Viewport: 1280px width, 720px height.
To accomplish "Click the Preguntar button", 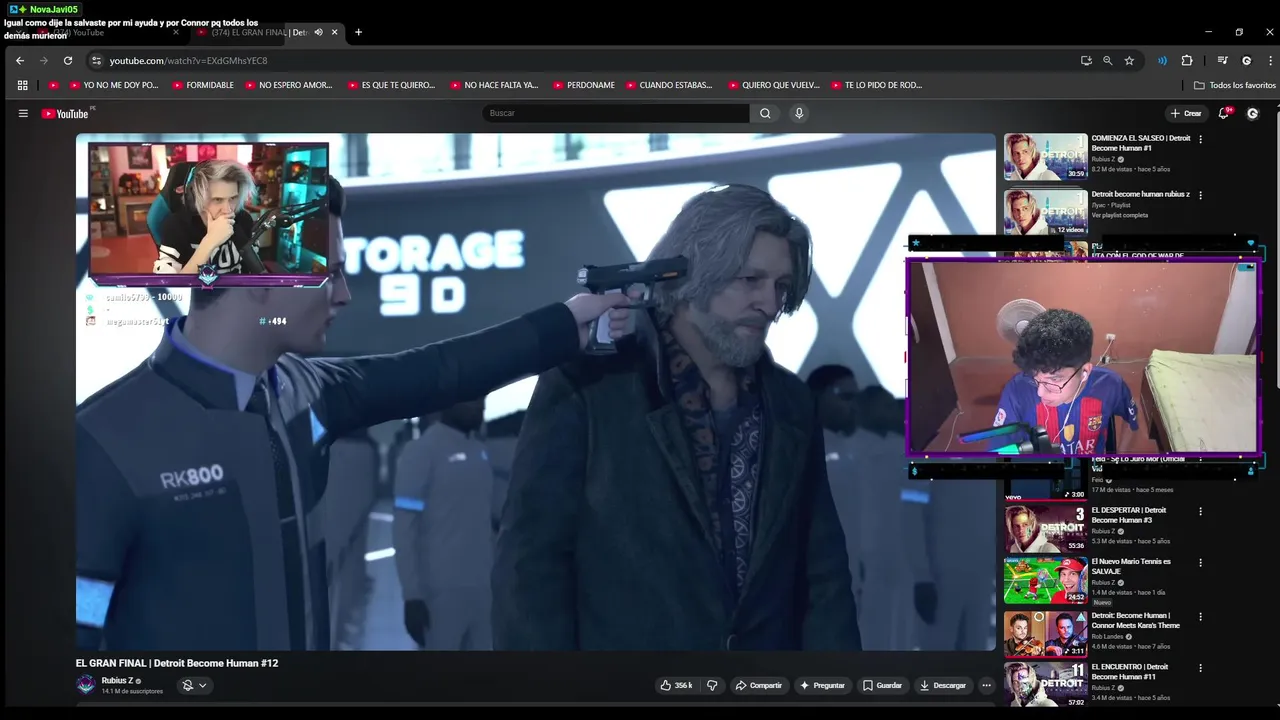I will pyautogui.click(x=823, y=685).
